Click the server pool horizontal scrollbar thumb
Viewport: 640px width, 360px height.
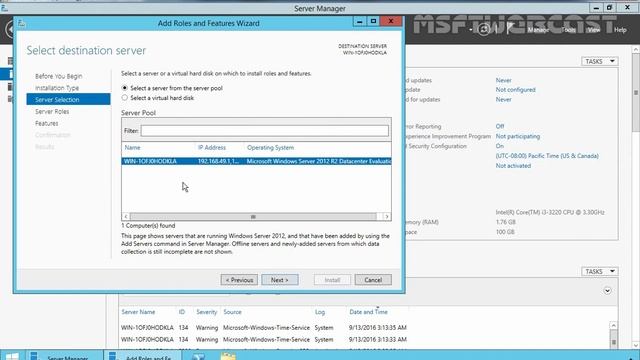pos(253,217)
